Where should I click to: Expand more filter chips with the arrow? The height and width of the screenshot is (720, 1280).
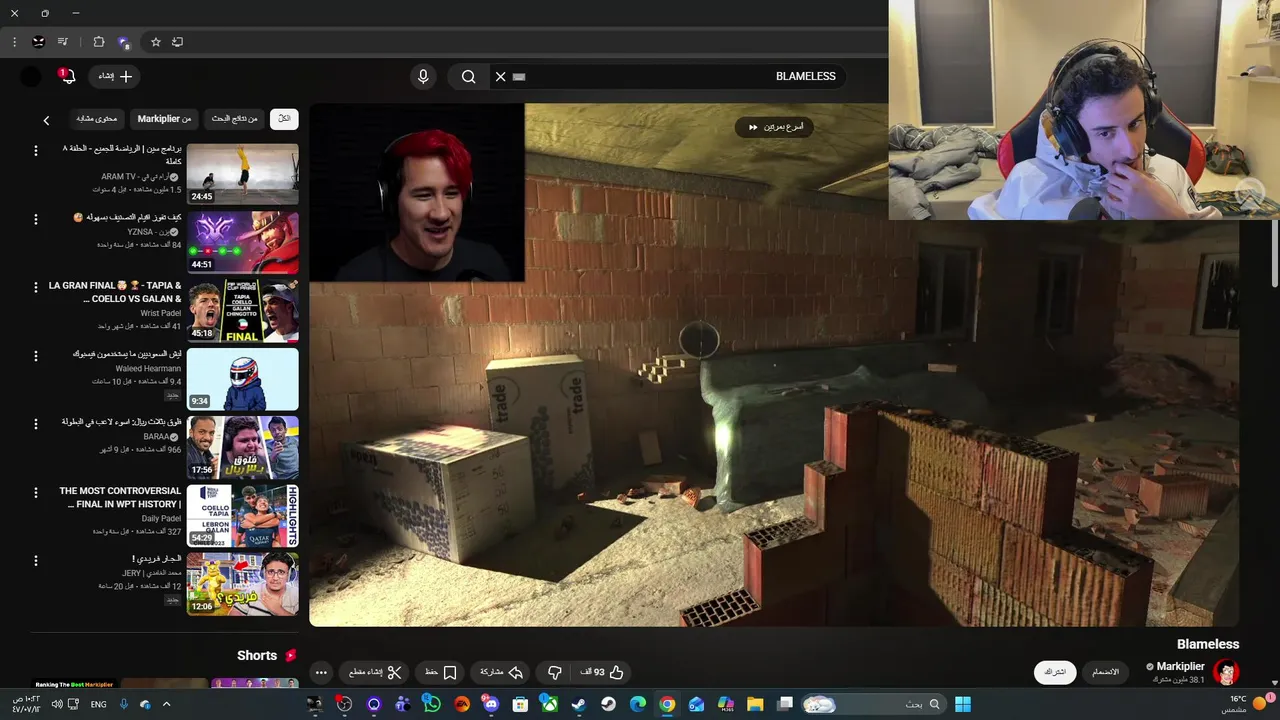tap(46, 120)
